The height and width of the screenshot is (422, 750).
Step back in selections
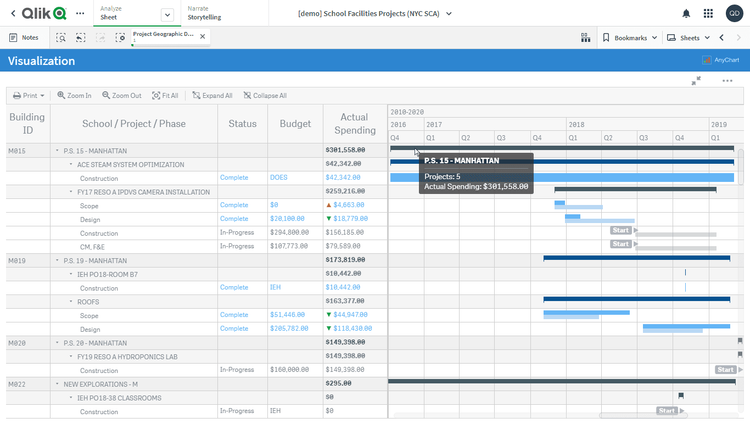[81, 37]
